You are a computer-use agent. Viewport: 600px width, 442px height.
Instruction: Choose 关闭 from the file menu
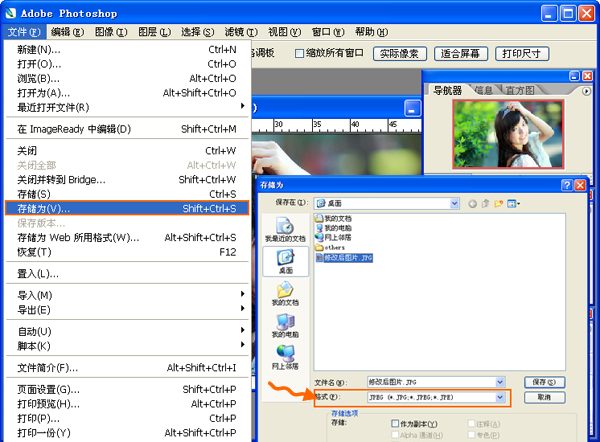click(127, 150)
